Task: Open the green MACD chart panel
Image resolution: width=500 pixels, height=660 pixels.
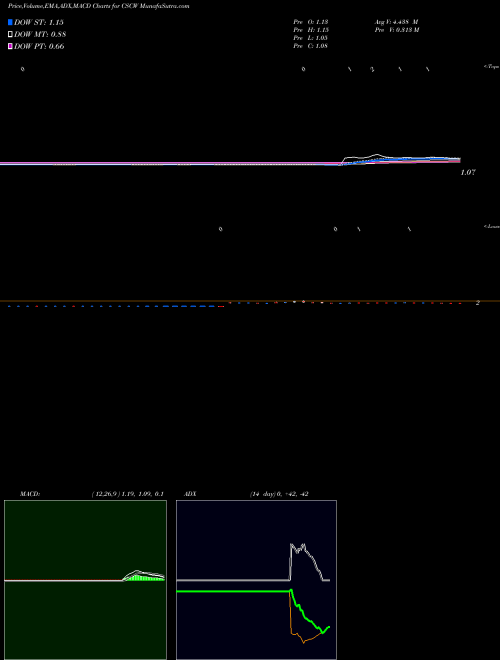Action: [85, 580]
